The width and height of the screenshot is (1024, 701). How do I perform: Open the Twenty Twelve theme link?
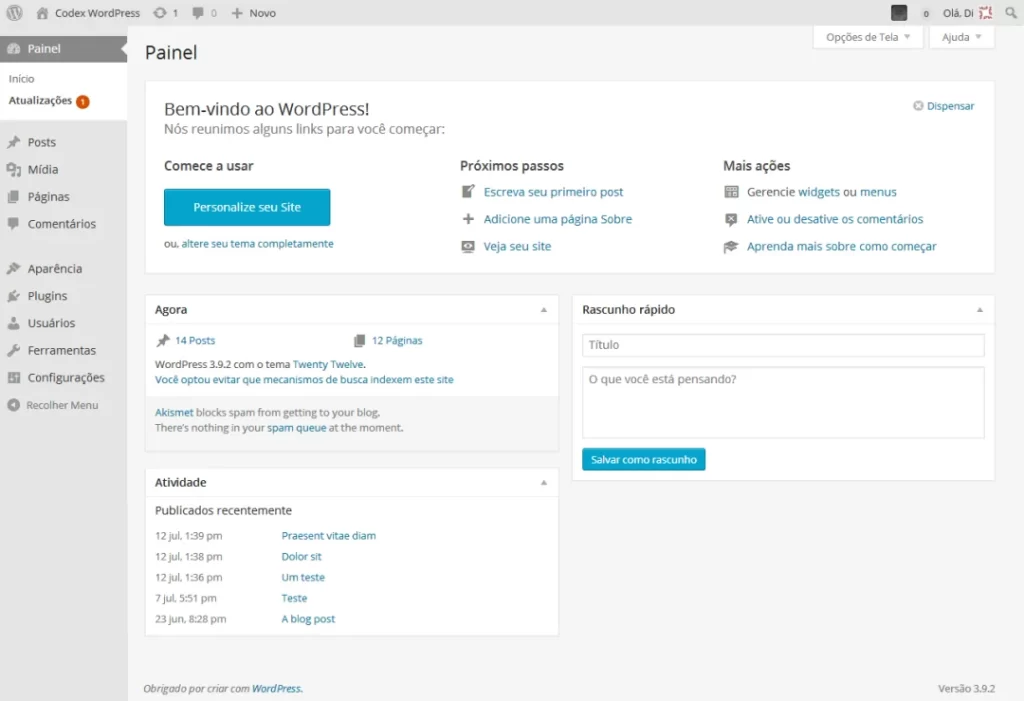(x=328, y=365)
